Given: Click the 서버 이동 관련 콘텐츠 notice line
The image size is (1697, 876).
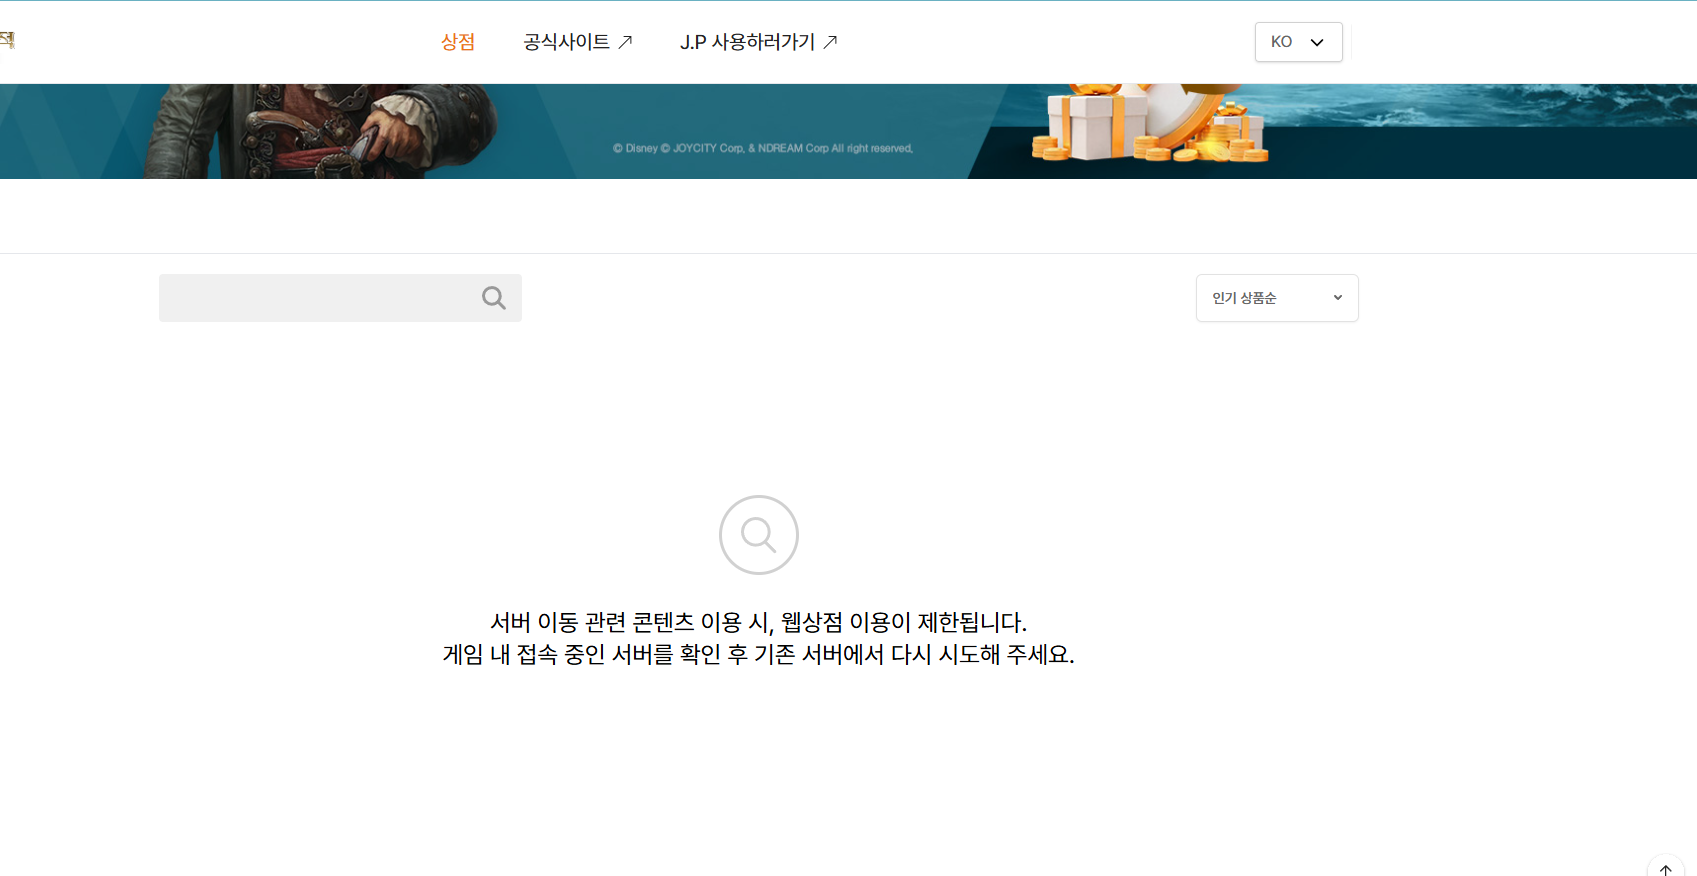Looking at the screenshot, I should [x=758, y=622].
